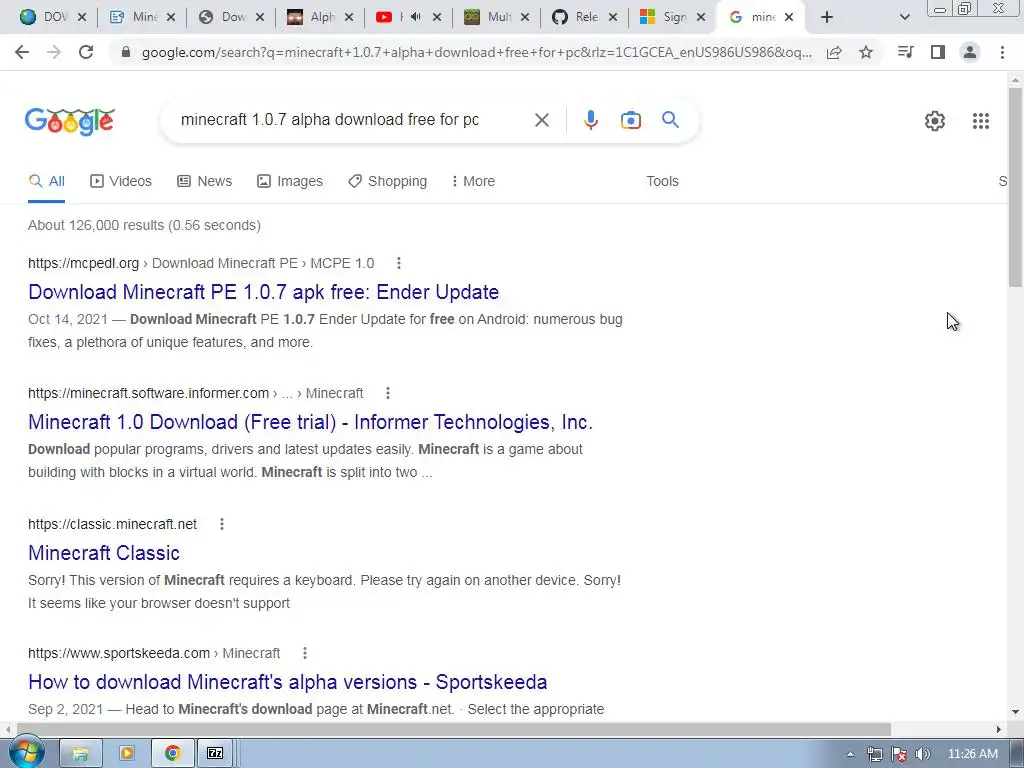This screenshot has height=768, width=1024.
Task: Open Windows Explorer from the taskbar
Action: [x=81, y=754]
